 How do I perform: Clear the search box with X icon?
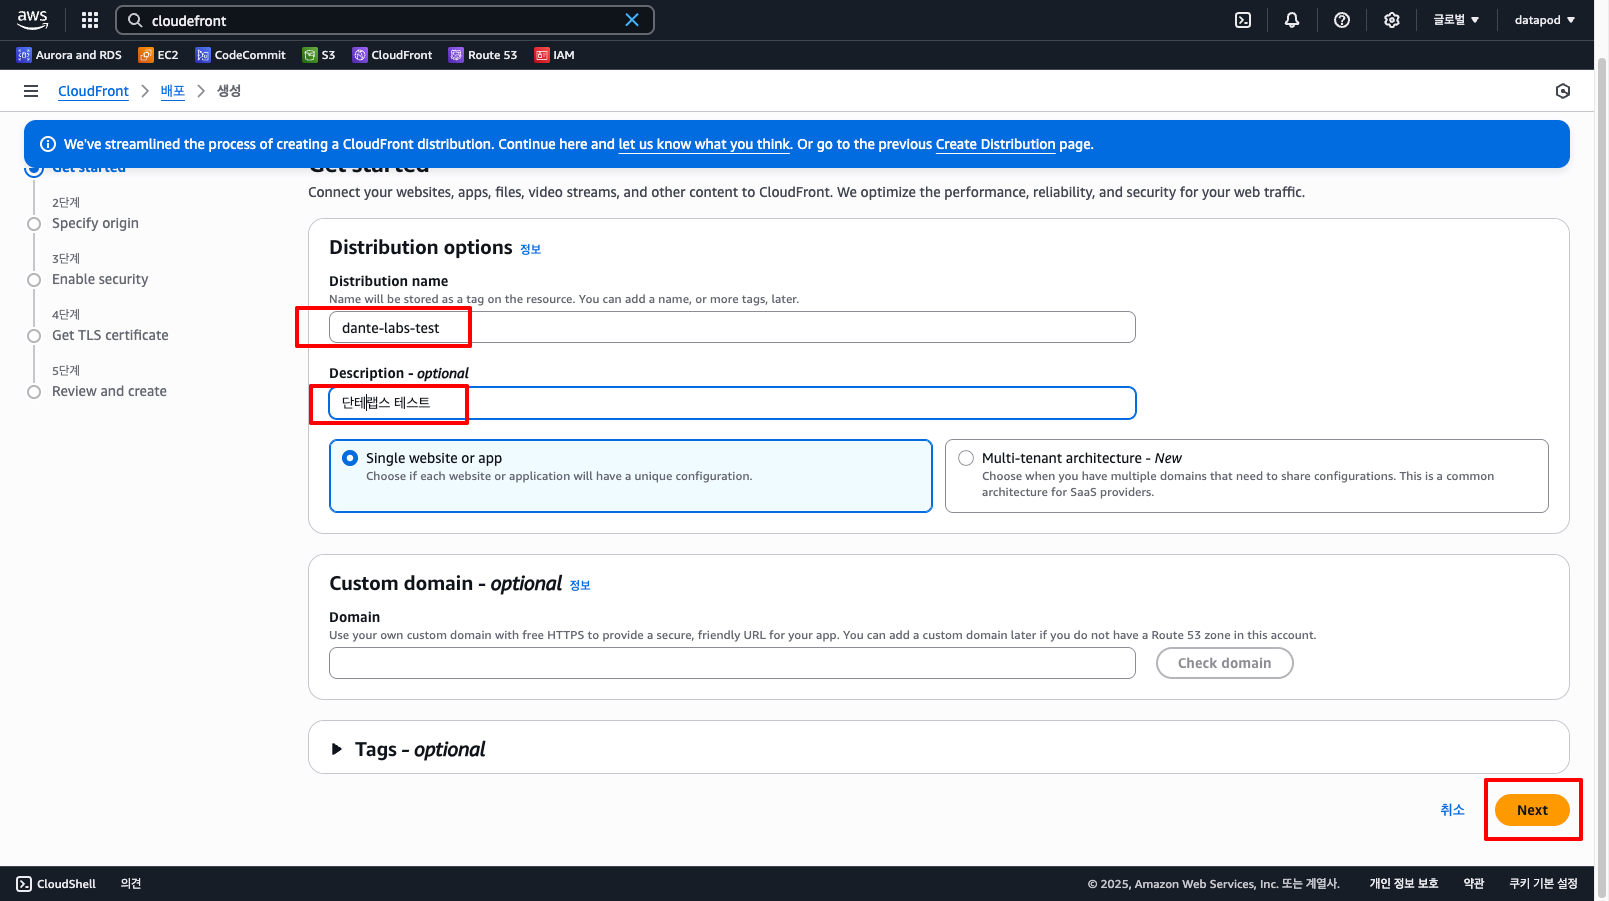pos(632,20)
